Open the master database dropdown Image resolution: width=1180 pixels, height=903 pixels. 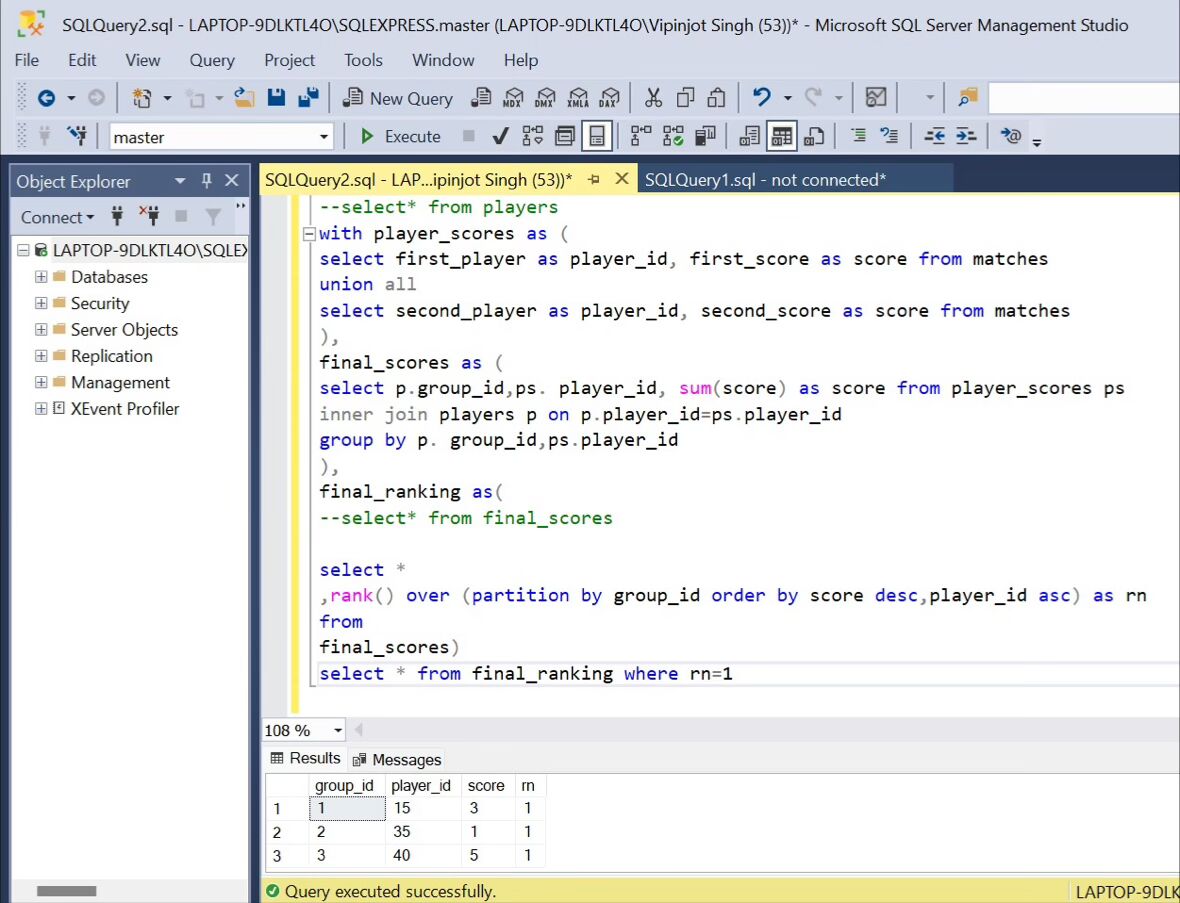click(323, 137)
